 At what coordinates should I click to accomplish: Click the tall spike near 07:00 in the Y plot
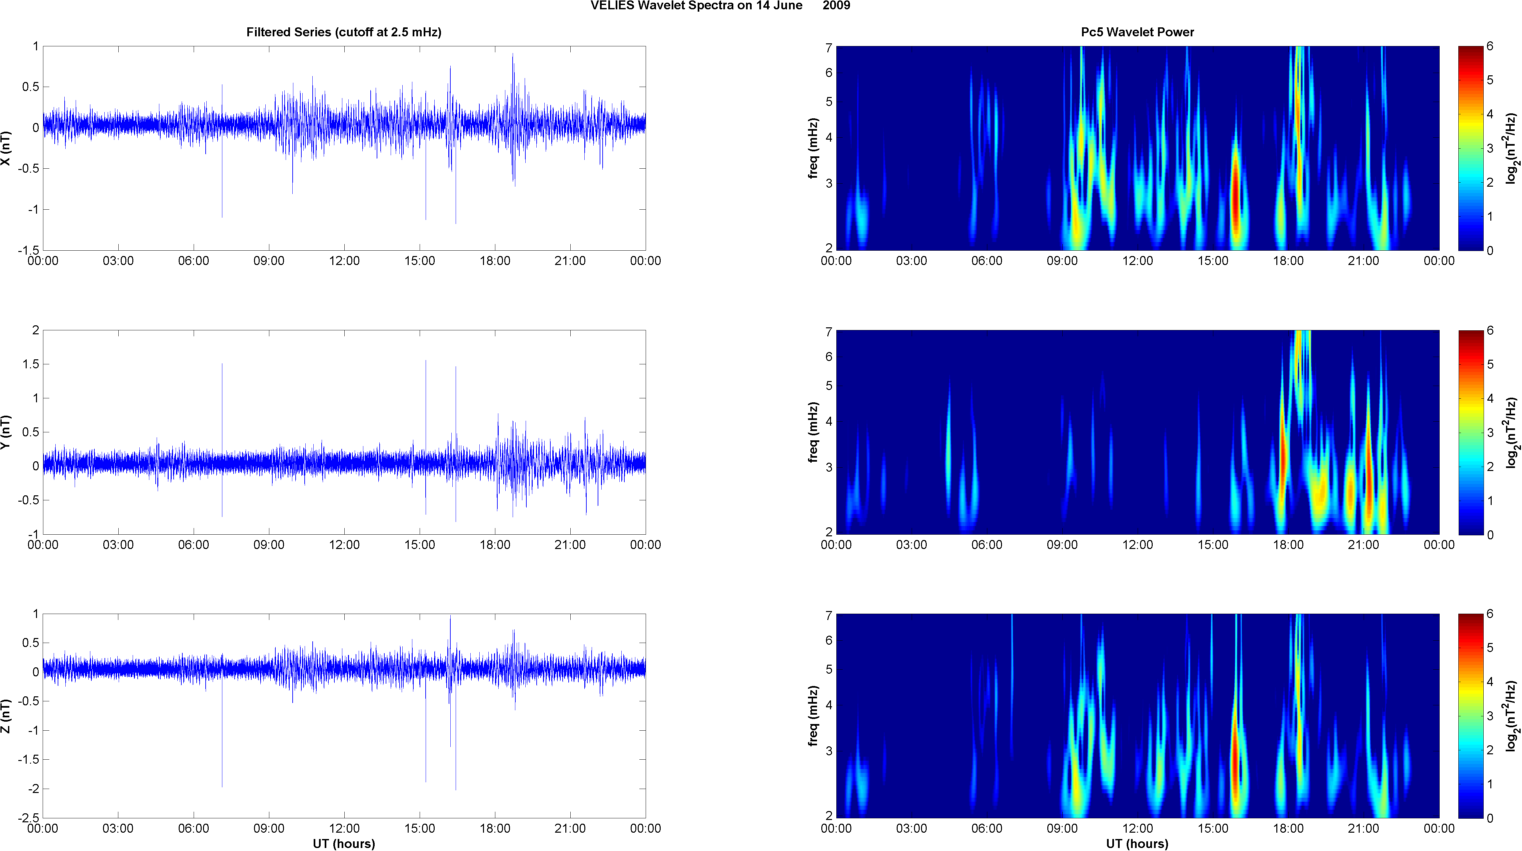click(222, 440)
